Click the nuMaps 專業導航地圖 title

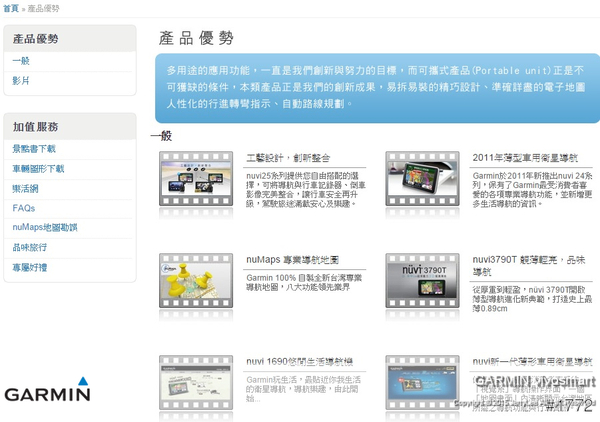(292, 260)
